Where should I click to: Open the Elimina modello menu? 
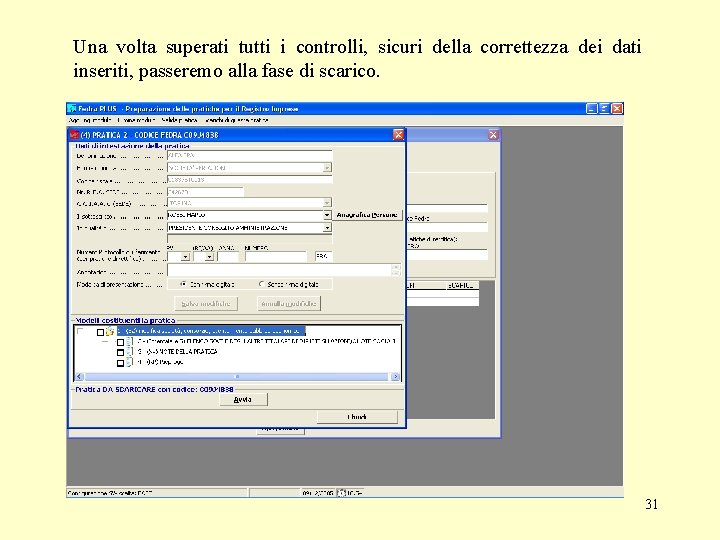[x=135, y=120]
